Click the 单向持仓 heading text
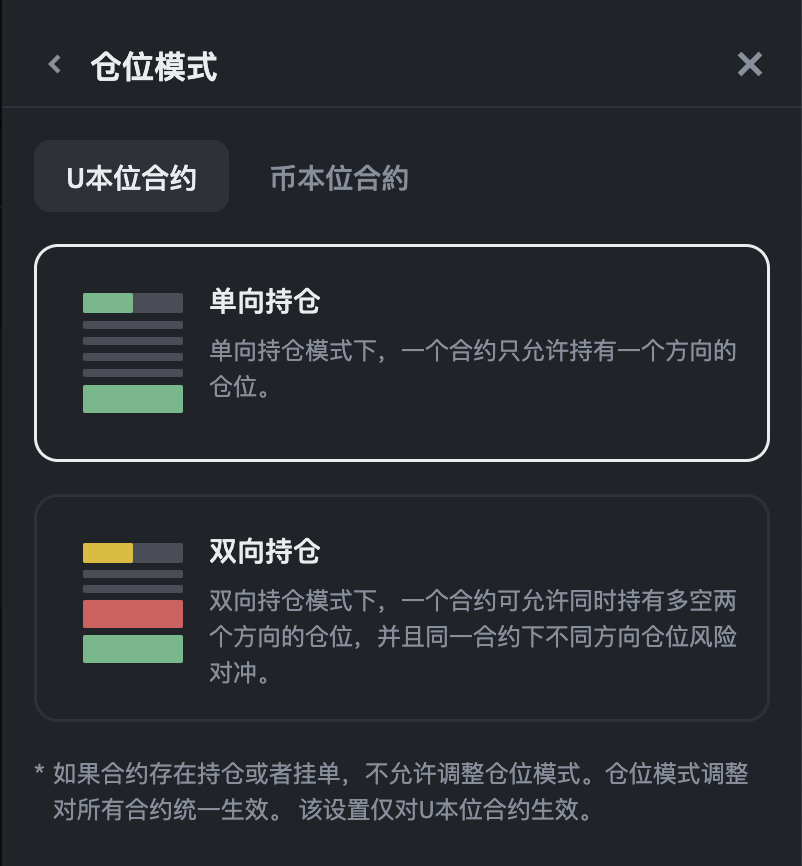The image size is (802, 866). [265, 301]
